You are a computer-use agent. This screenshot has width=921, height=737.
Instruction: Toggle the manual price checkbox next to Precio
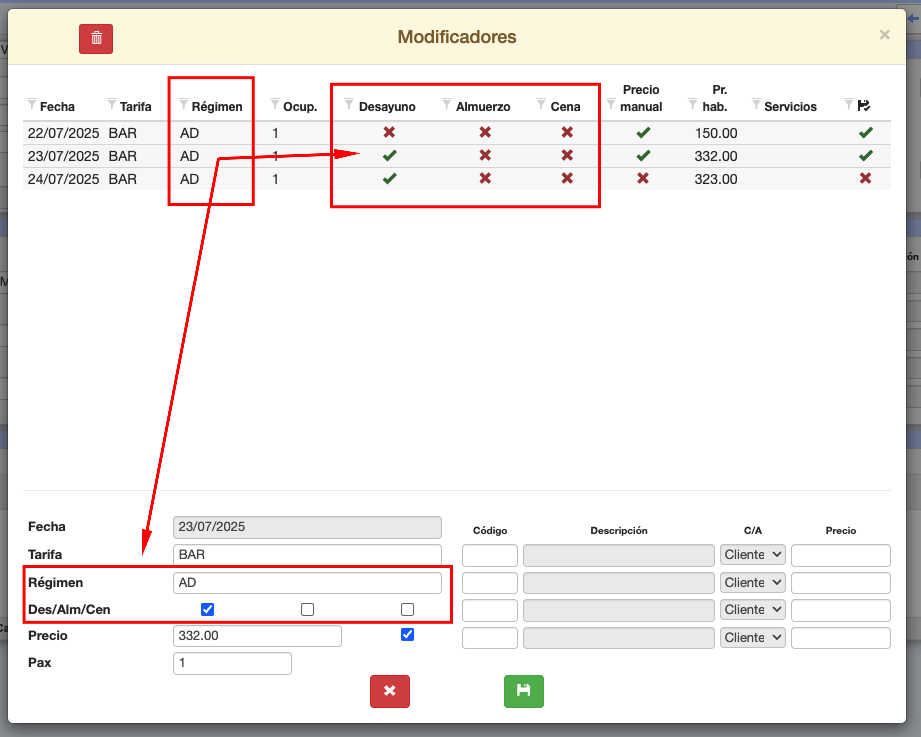coord(407,635)
